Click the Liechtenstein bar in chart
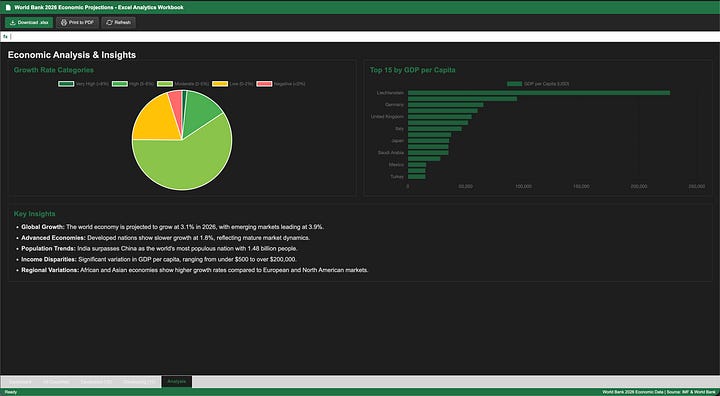 539,93
